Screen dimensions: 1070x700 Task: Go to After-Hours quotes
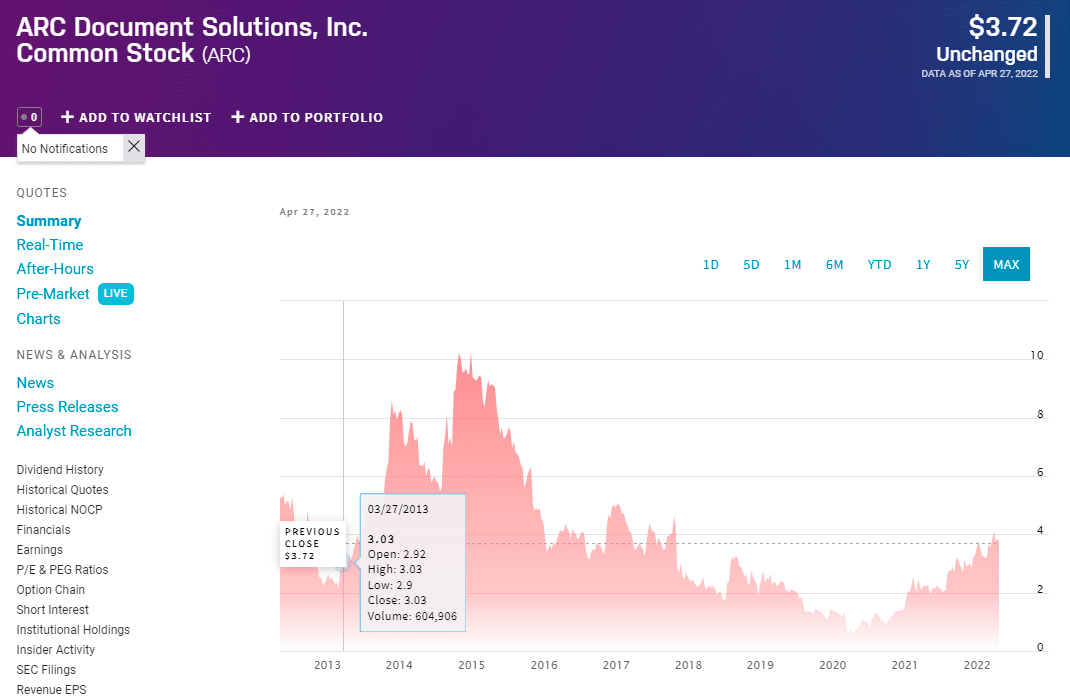[x=55, y=269]
